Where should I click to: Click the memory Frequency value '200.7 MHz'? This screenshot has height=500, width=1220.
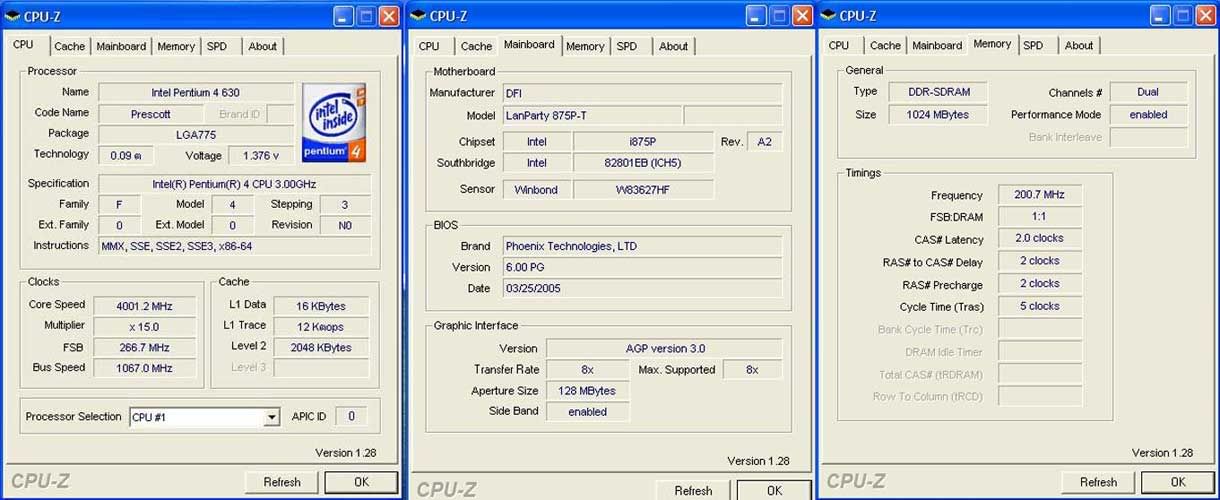click(x=1040, y=195)
